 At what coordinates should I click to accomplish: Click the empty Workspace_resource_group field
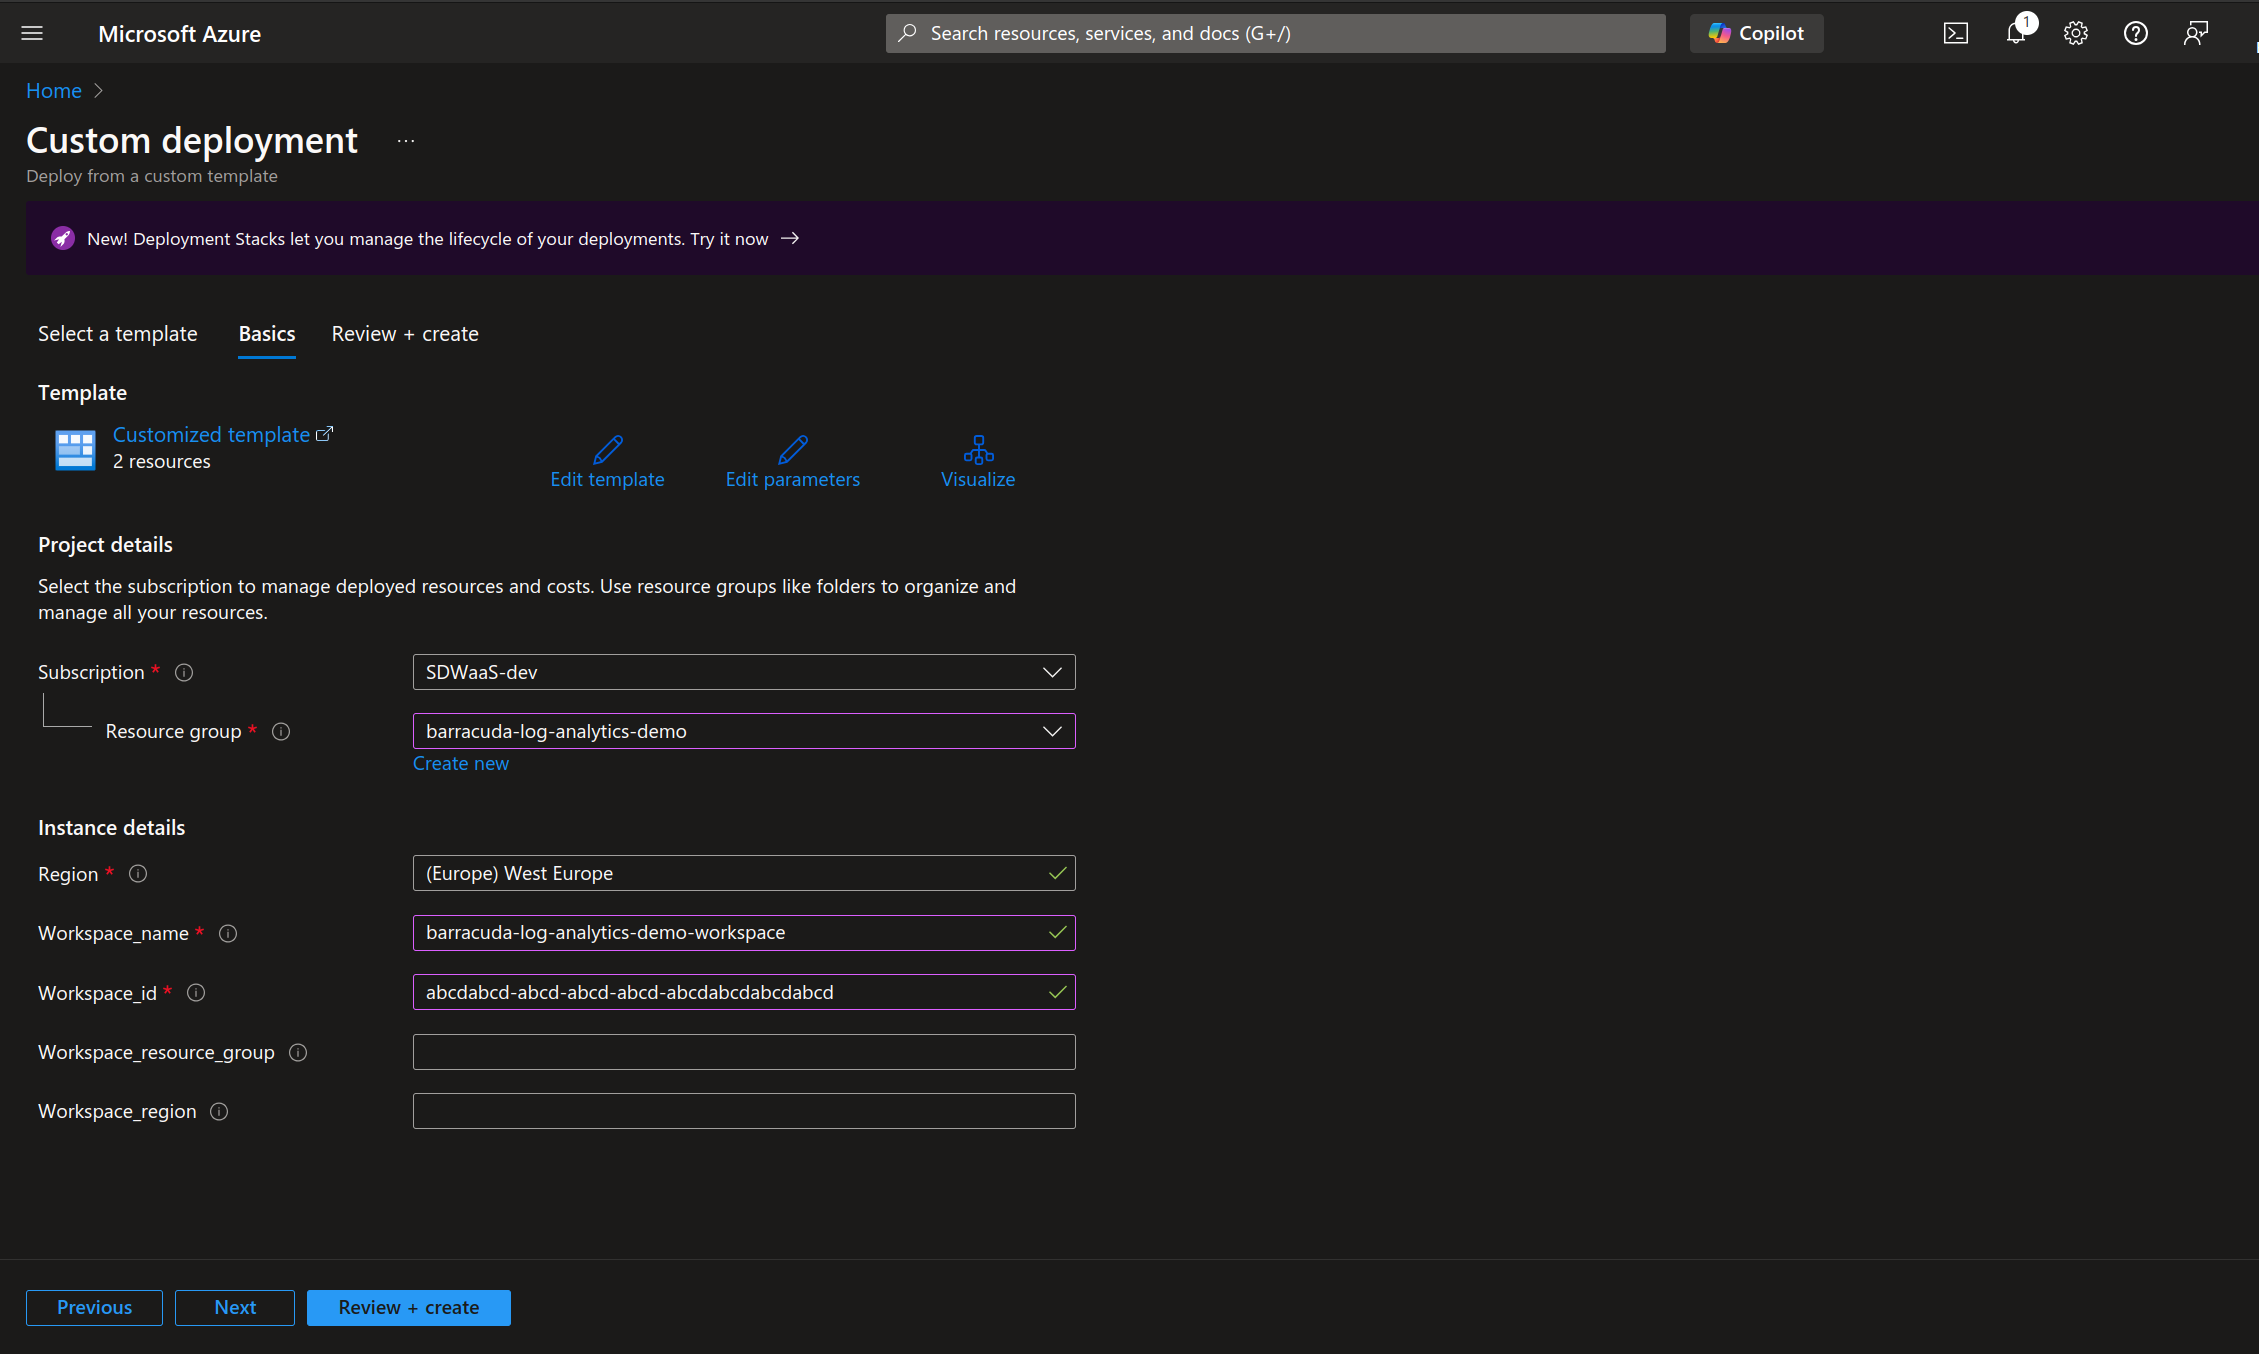tap(744, 1052)
